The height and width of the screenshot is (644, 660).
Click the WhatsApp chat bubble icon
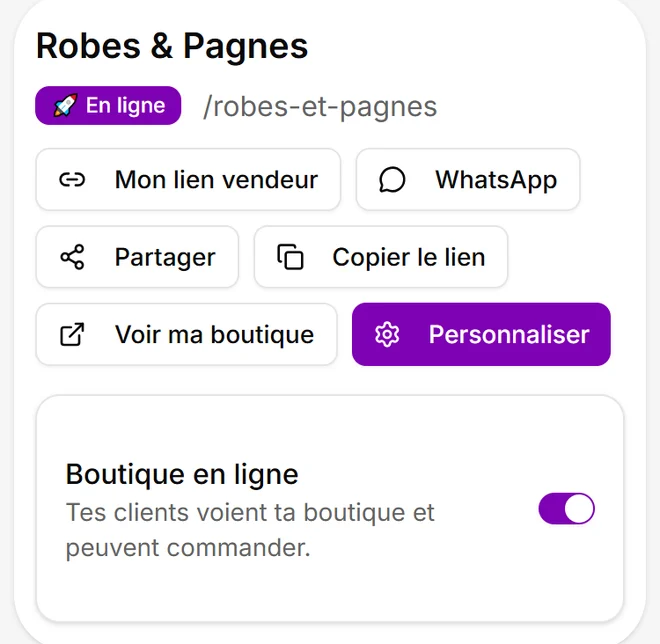pos(392,180)
